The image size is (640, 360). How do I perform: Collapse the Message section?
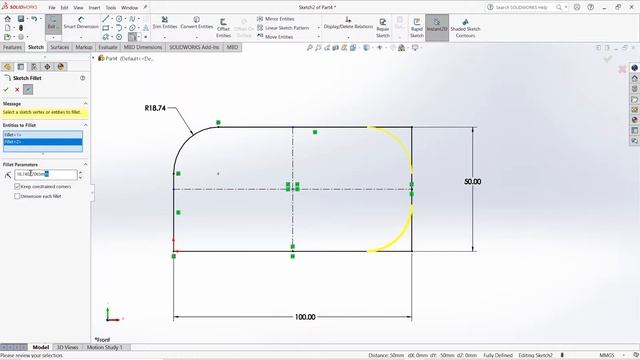pyautogui.click(x=85, y=104)
